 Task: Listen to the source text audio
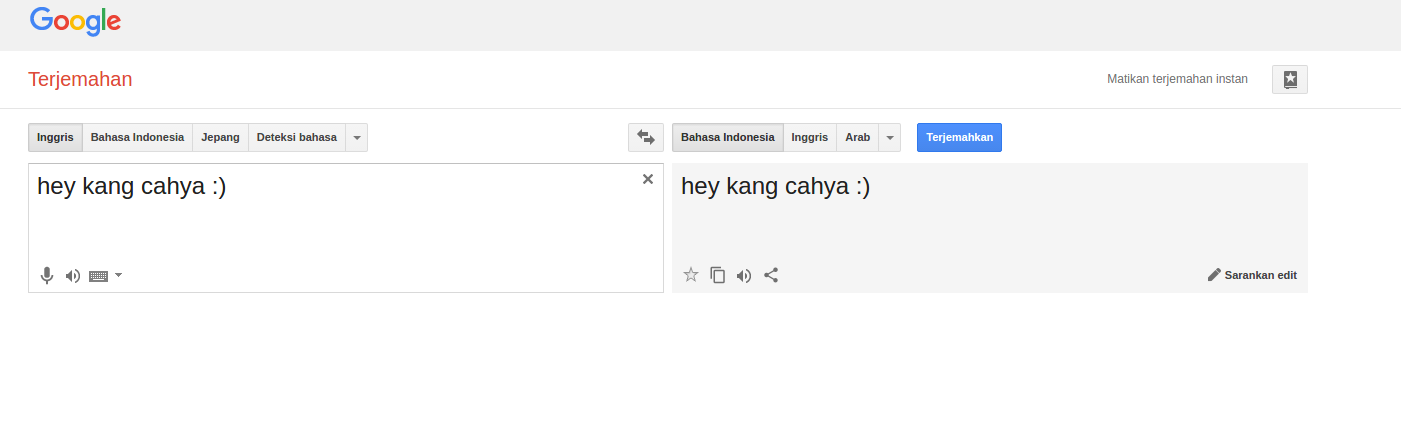[x=72, y=276]
